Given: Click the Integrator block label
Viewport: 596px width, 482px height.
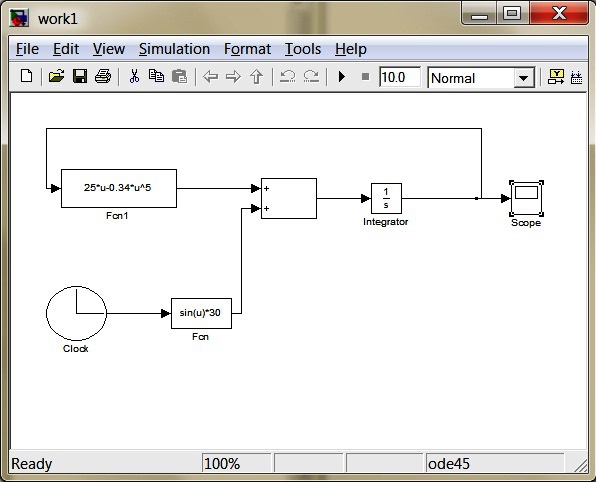Looking at the screenshot, I should point(385,222).
